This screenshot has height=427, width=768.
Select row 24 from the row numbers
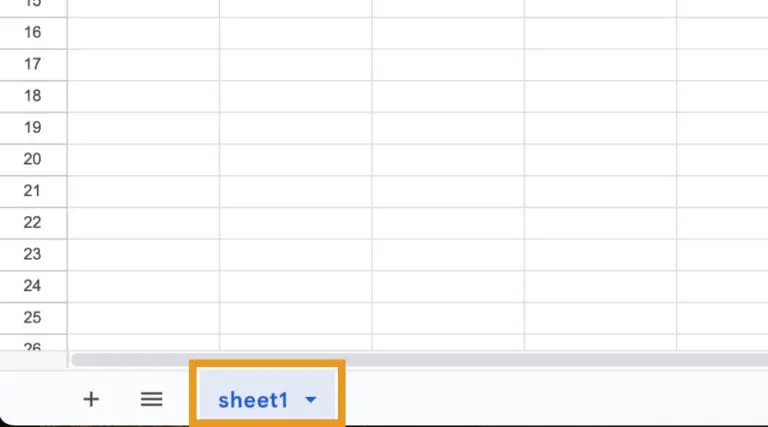coord(33,286)
